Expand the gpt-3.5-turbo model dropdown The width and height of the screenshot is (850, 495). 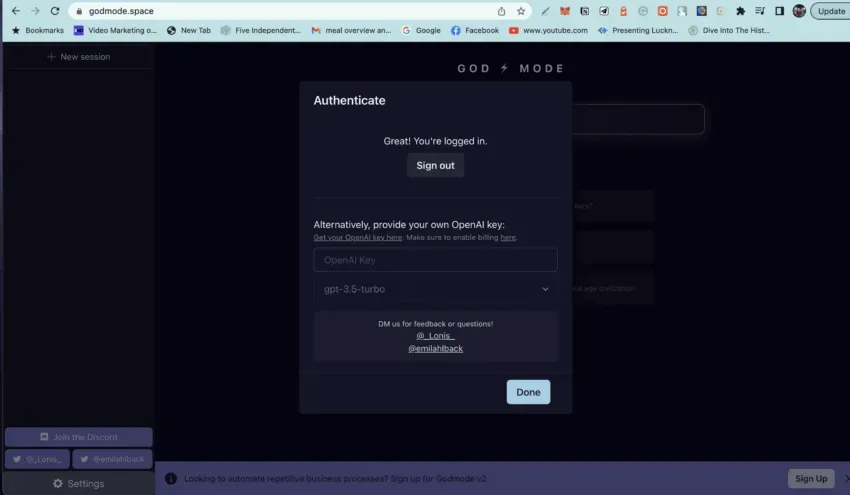pos(435,289)
